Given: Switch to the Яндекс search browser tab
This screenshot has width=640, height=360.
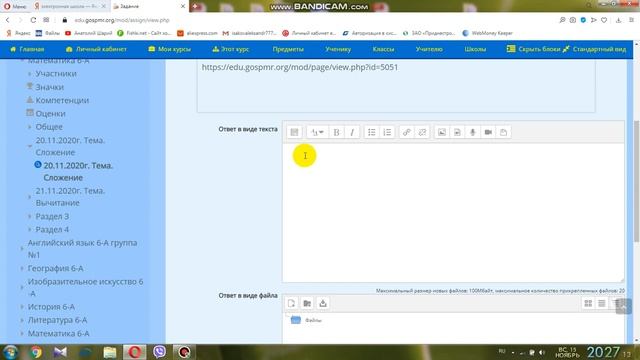Looking at the screenshot, I should (x=69, y=7).
